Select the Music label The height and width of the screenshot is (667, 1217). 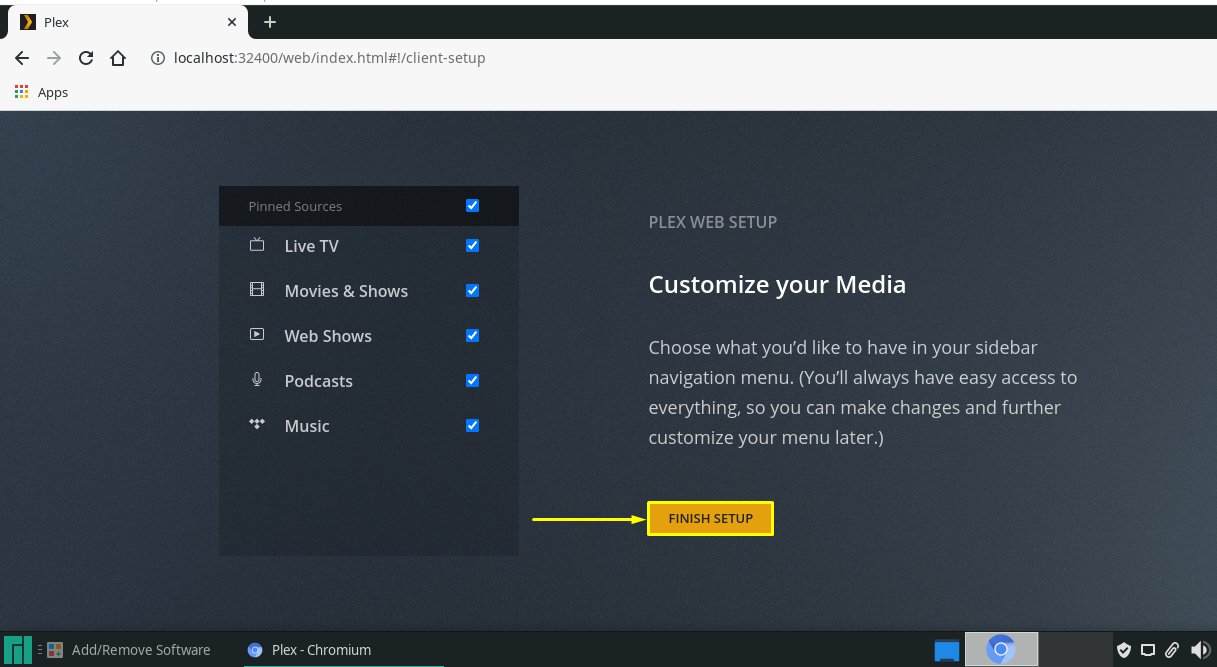(x=307, y=426)
